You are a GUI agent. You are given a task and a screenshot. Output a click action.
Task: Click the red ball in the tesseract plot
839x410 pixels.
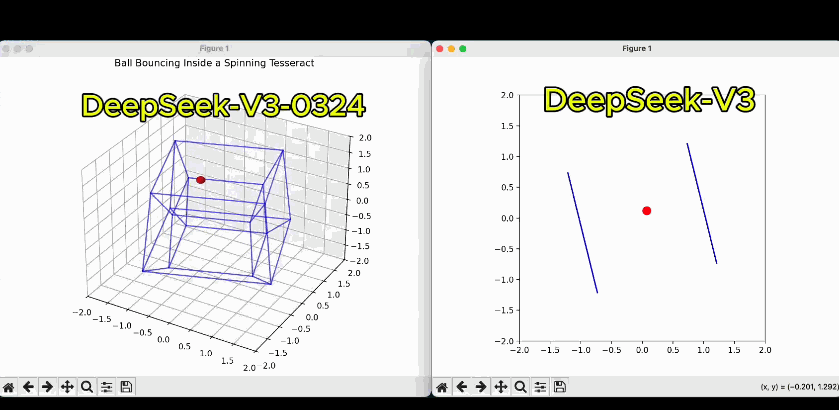pyautogui.click(x=201, y=180)
